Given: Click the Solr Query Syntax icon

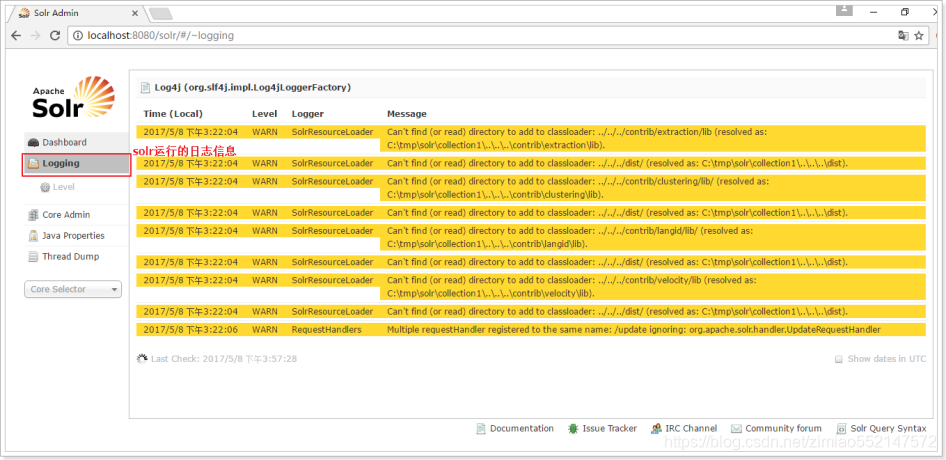Looking at the screenshot, I should (x=841, y=429).
